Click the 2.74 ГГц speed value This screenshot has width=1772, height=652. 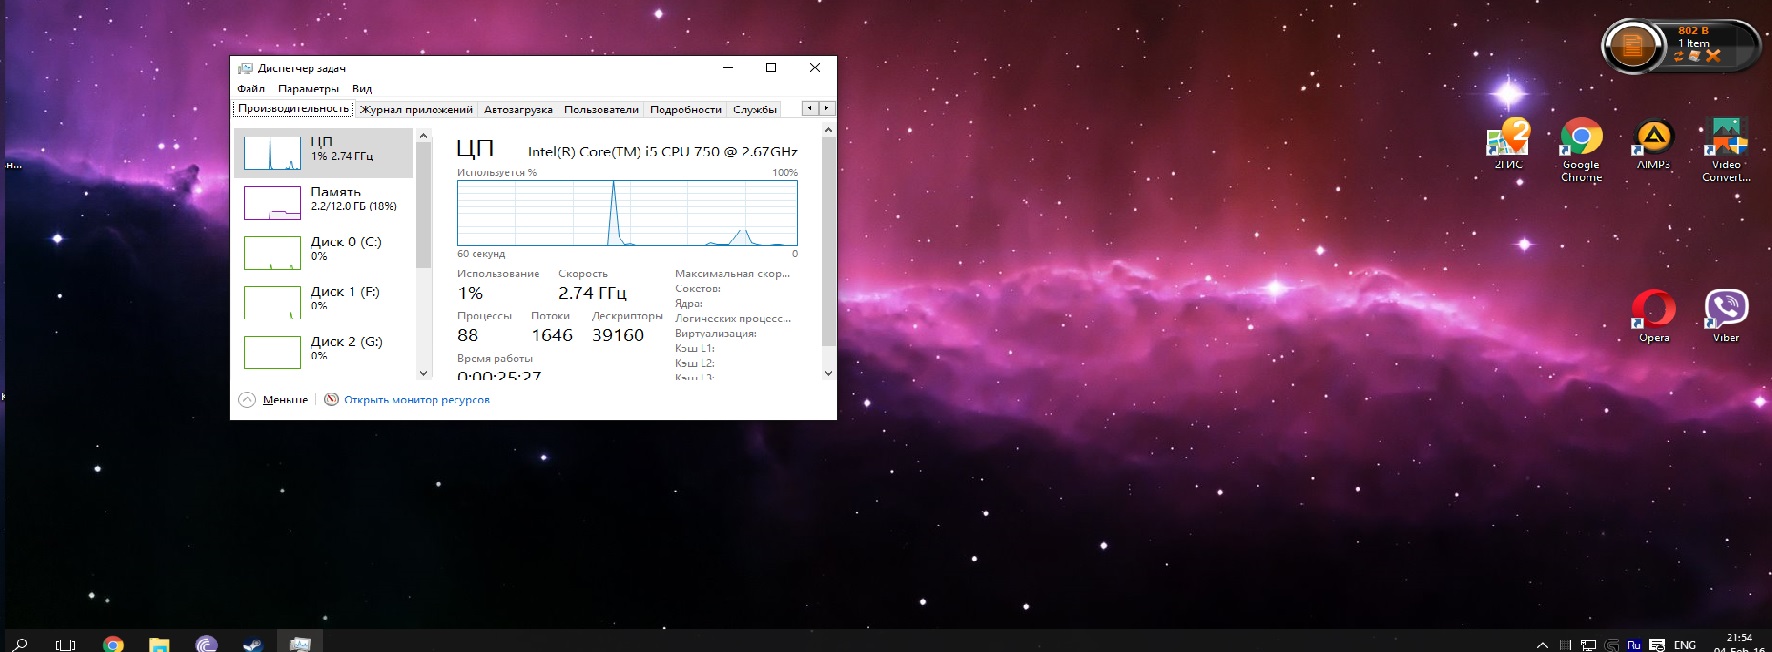[592, 293]
